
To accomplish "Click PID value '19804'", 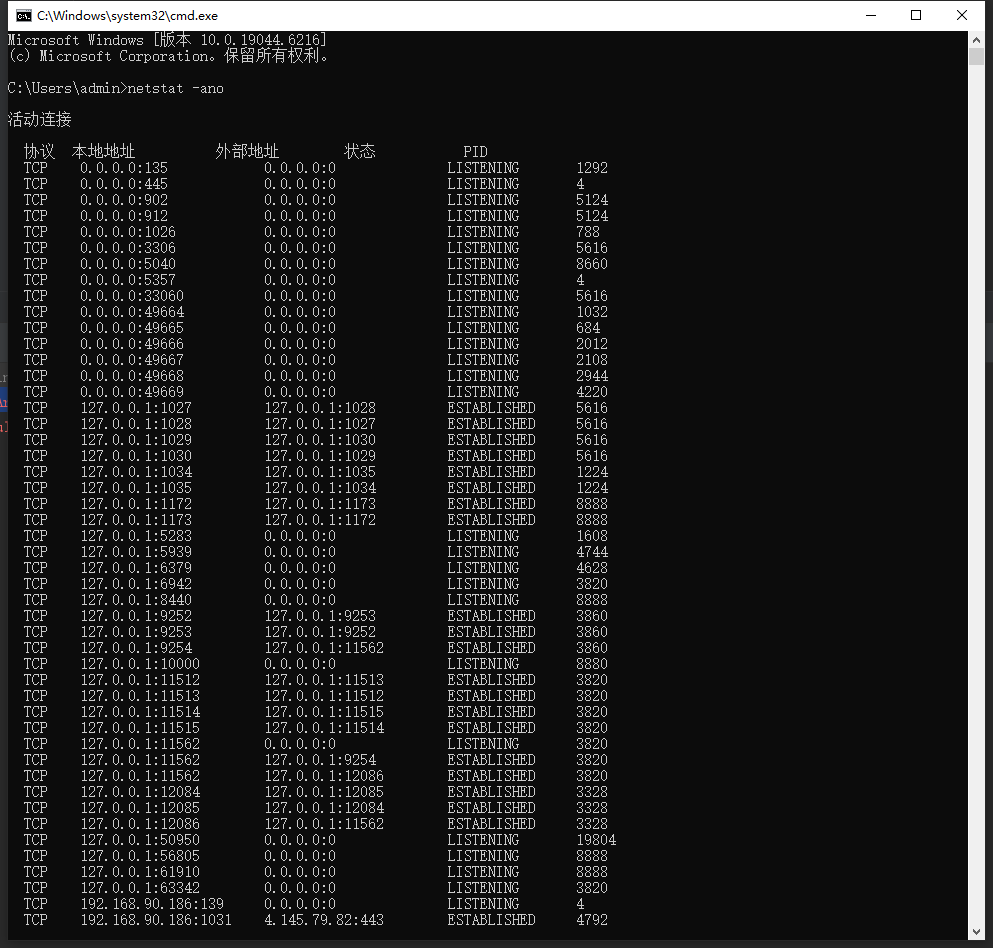I will (595, 840).
